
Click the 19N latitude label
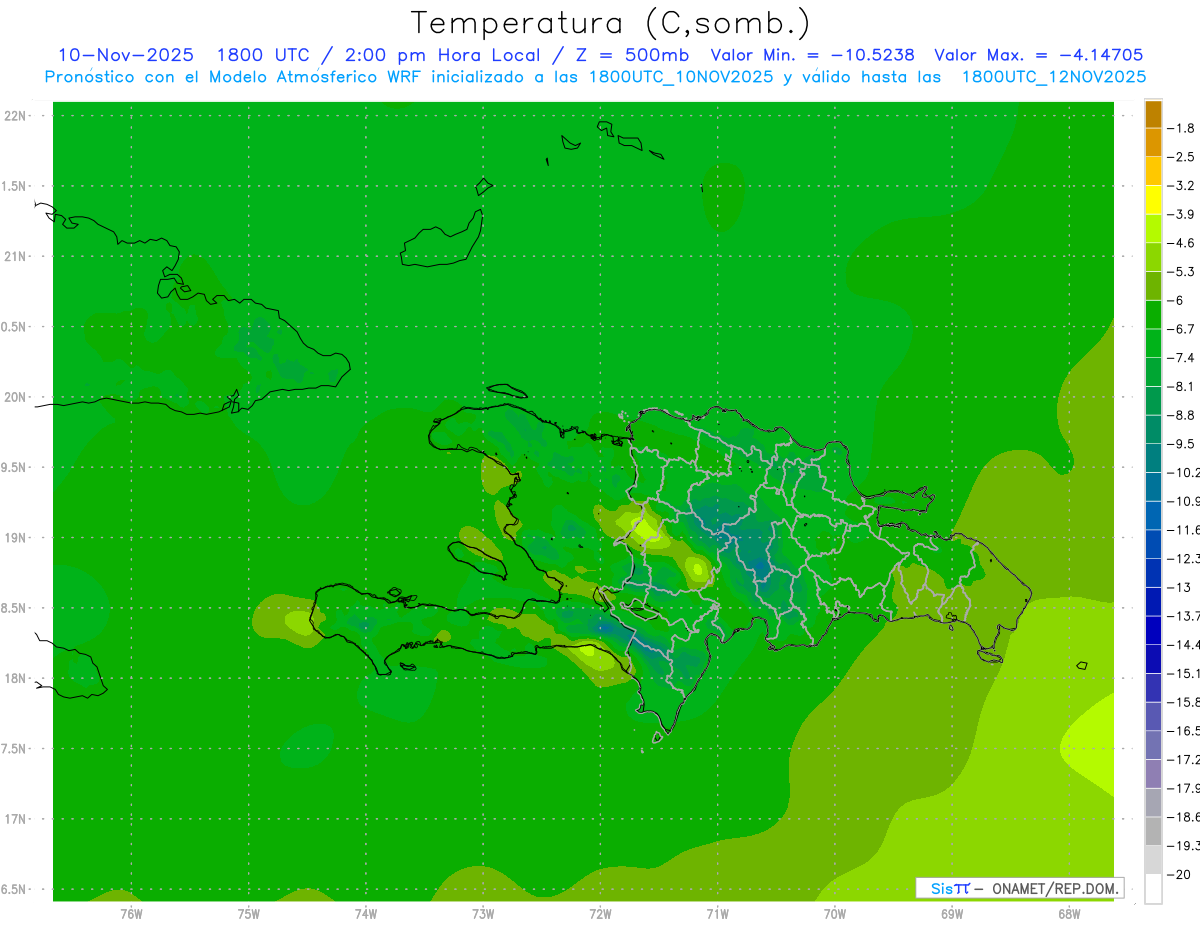pos(16,538)
